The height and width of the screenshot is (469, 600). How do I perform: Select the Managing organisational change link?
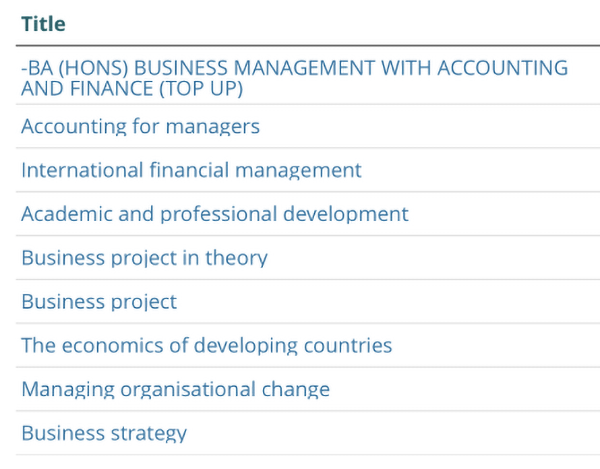175,390
